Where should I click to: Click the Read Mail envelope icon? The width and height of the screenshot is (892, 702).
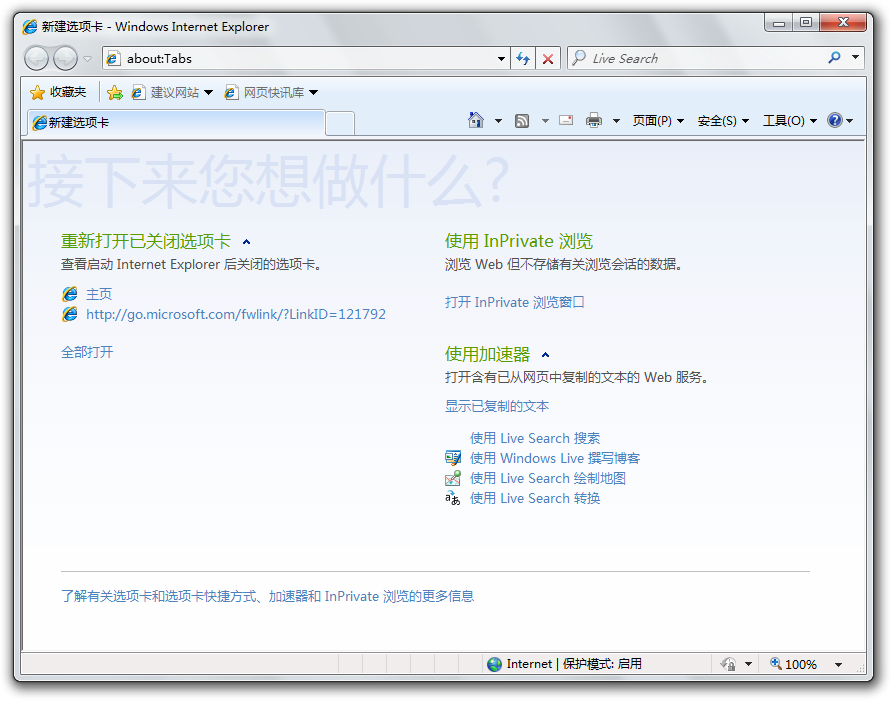566,120
